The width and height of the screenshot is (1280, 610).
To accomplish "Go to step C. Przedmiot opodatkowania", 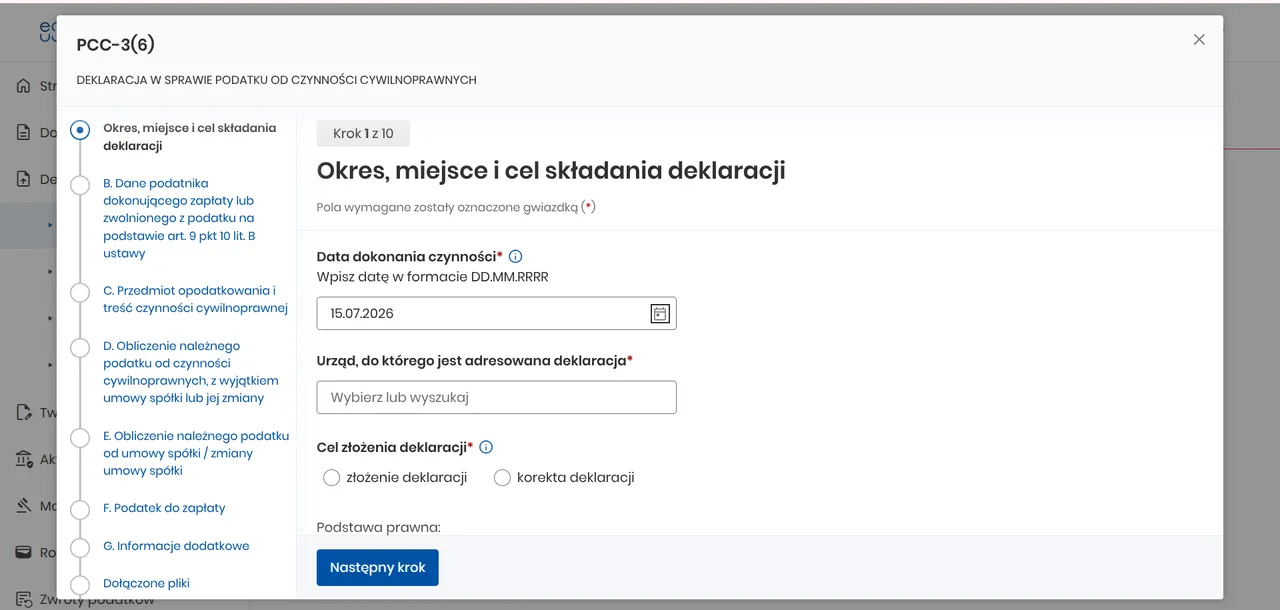I will [195, 299].
